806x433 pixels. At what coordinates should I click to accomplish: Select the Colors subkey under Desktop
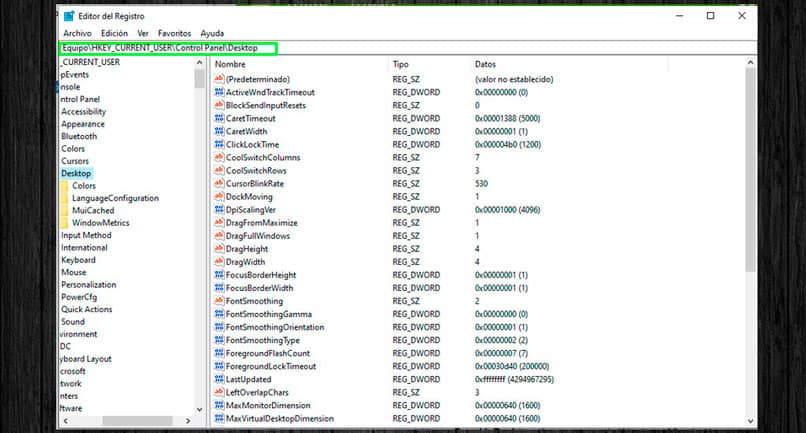(84, 186)
